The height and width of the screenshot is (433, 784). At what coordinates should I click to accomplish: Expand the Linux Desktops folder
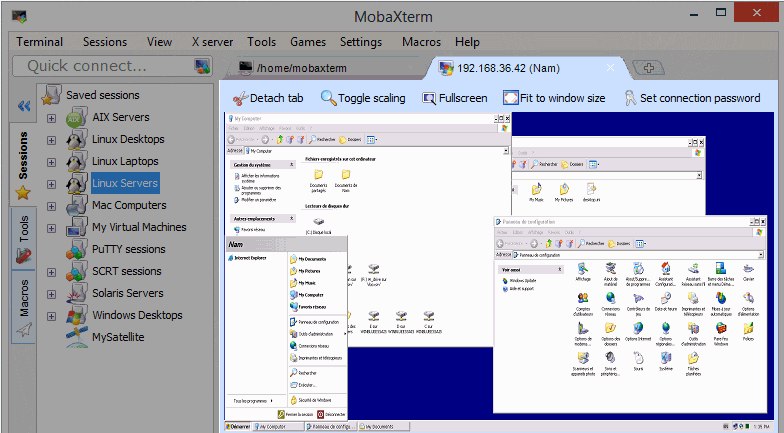coord(51,140)
